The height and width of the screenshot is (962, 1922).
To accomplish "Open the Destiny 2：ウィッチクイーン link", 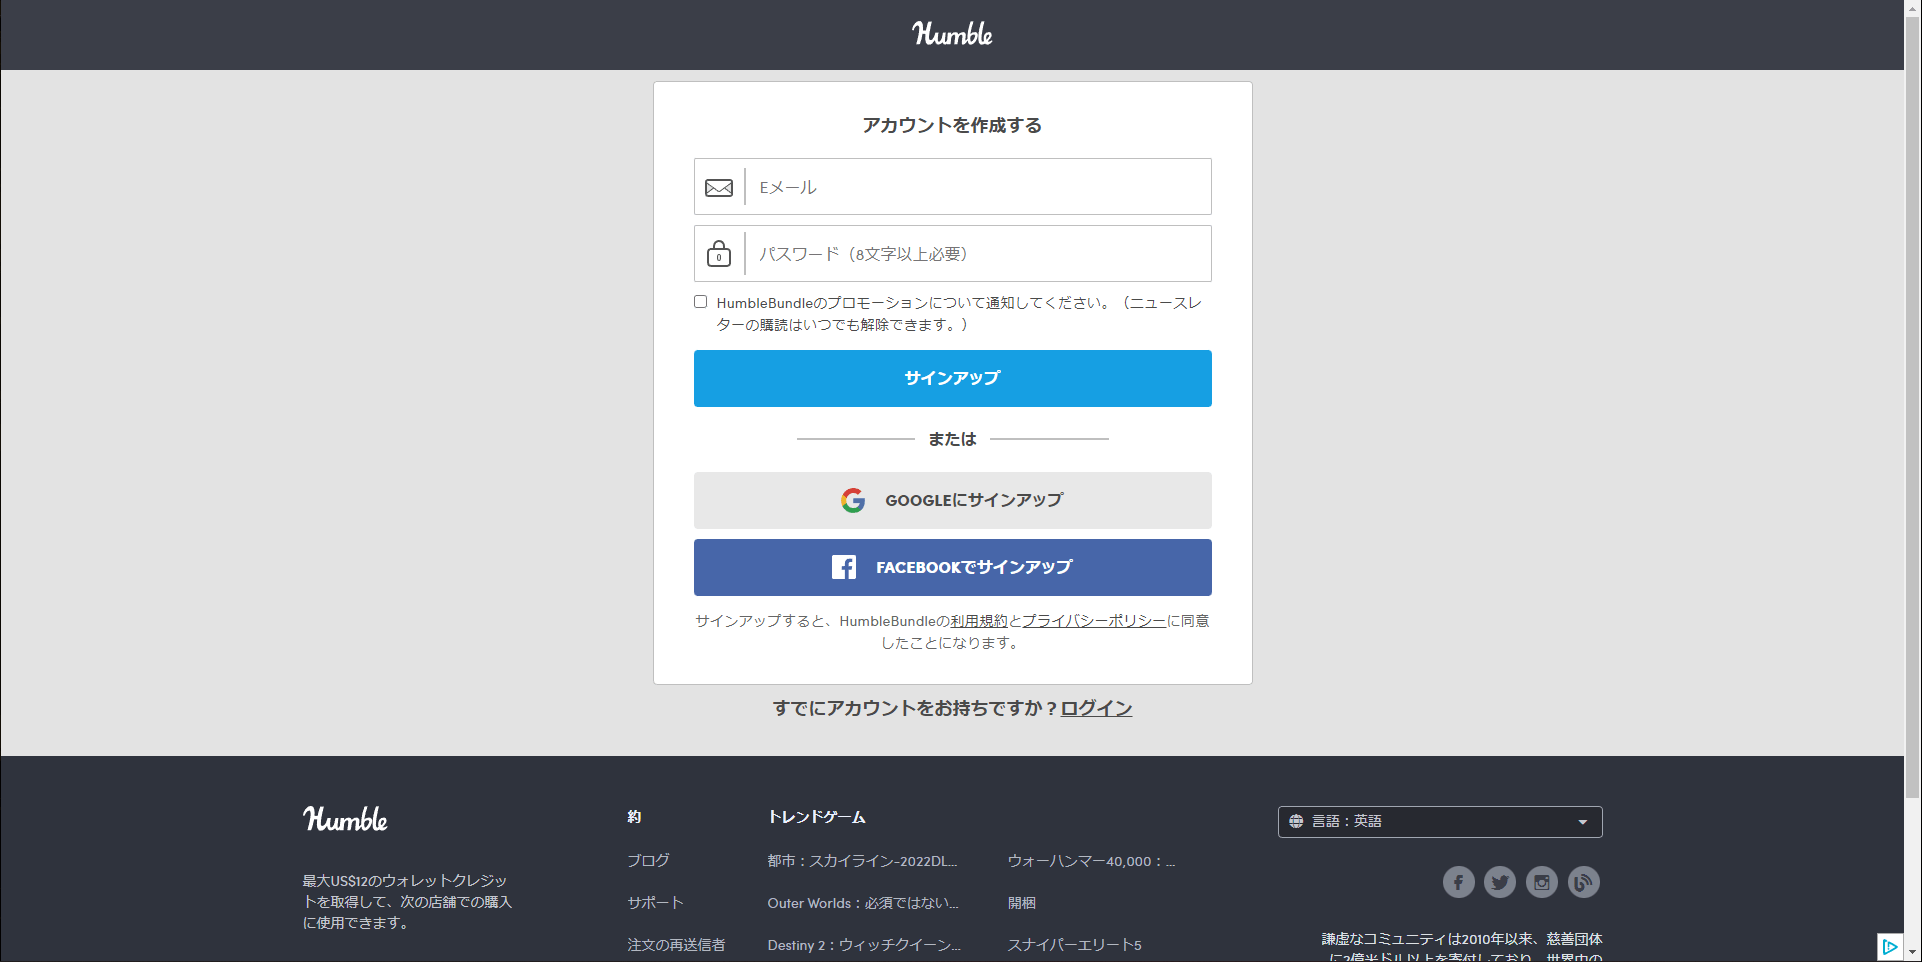I will point(864,945).
